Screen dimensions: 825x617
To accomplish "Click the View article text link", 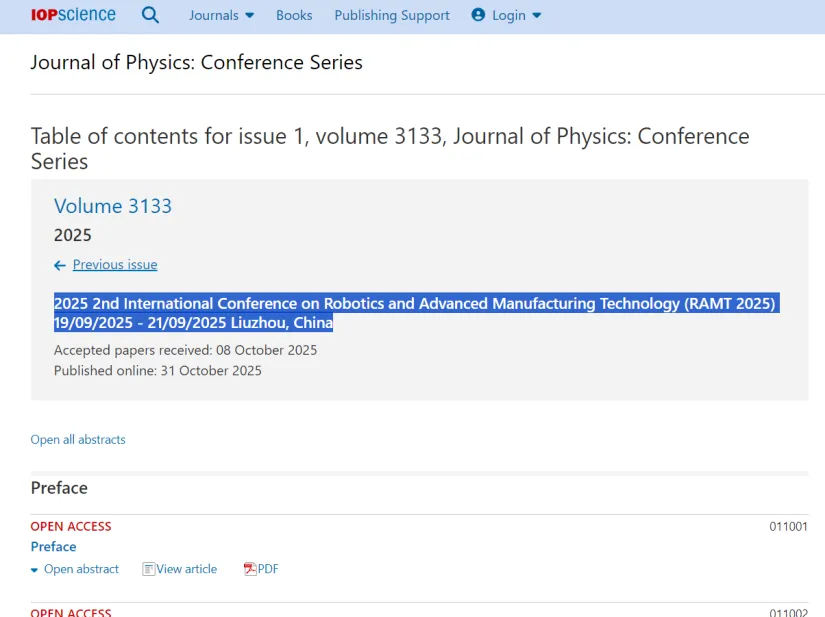I will coord(186,569).
